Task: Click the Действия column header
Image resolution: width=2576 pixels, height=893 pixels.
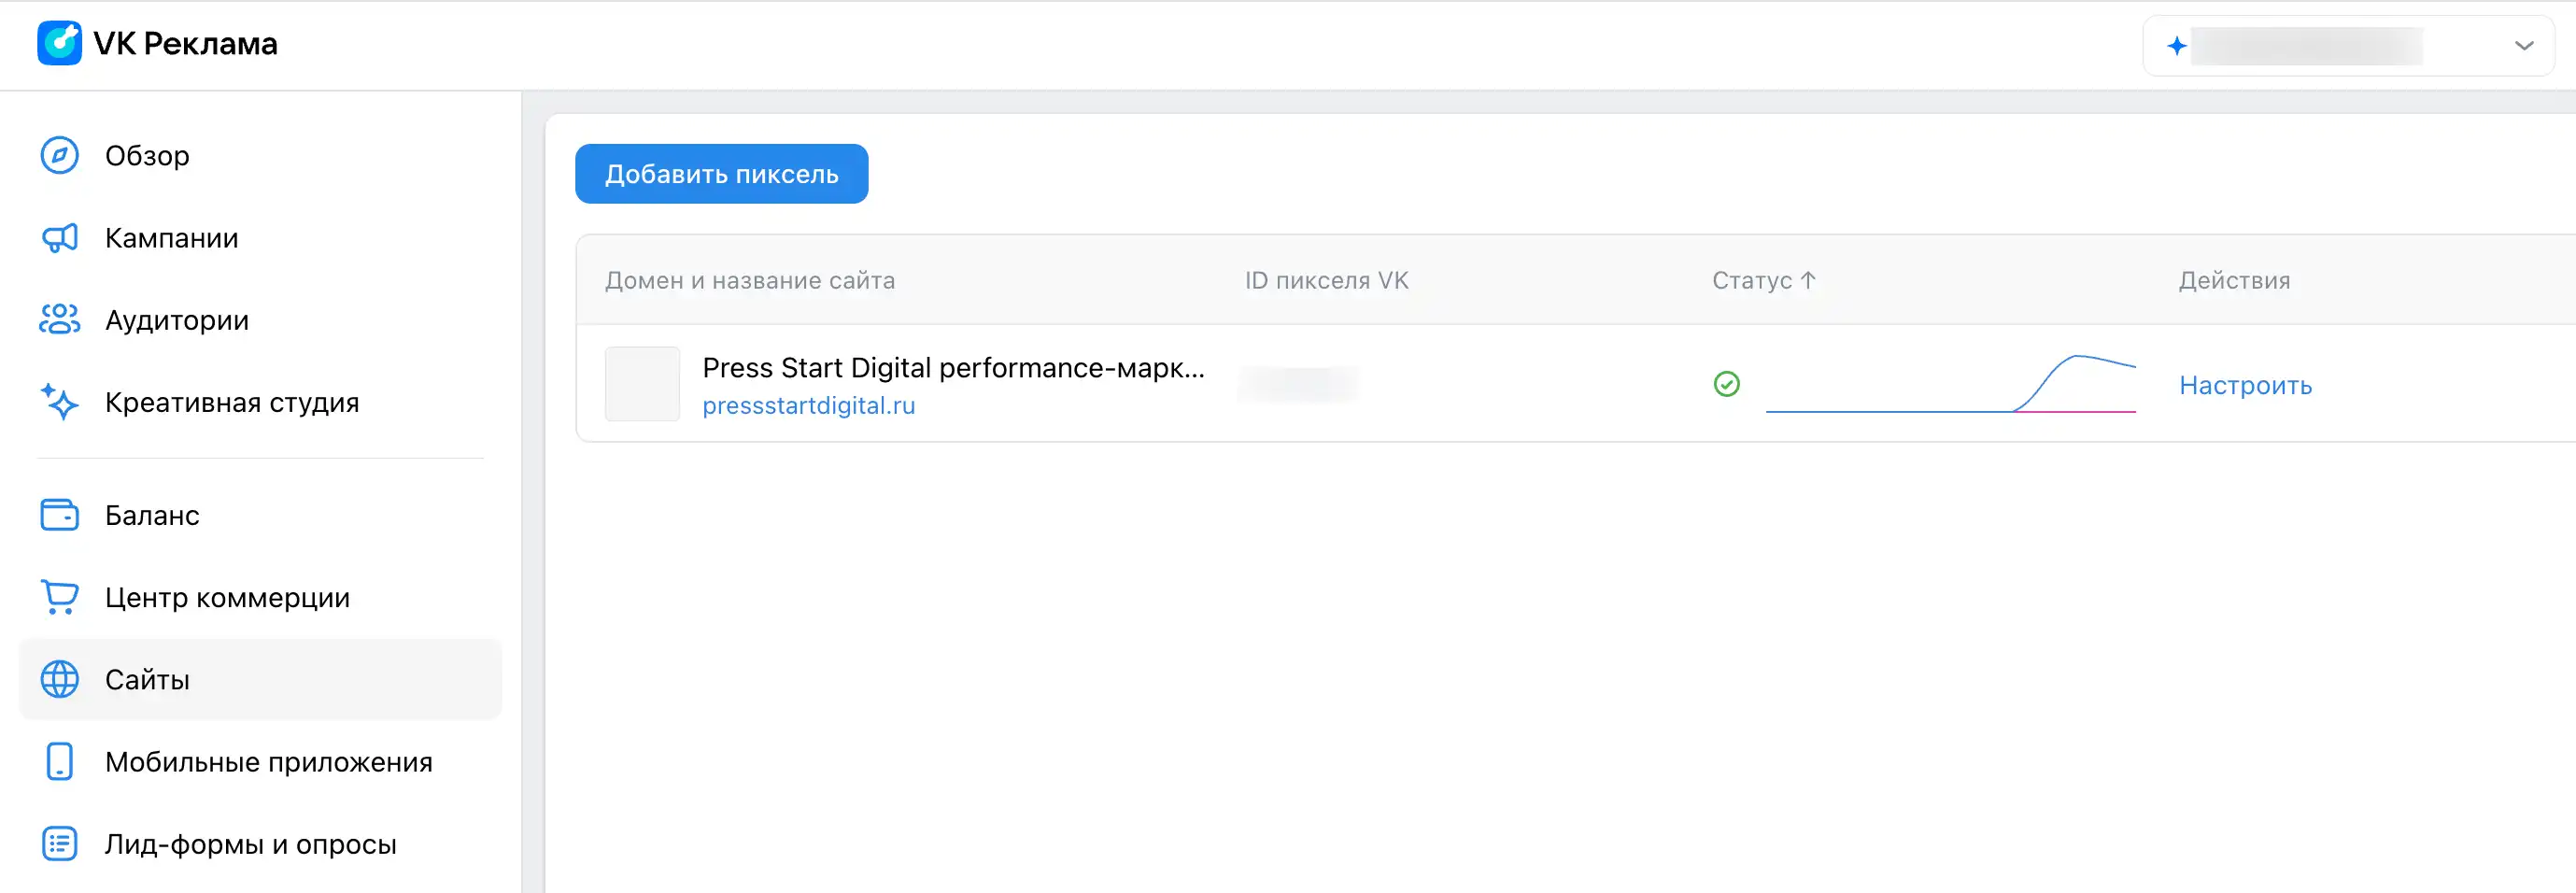Action: coord(2234,280)
